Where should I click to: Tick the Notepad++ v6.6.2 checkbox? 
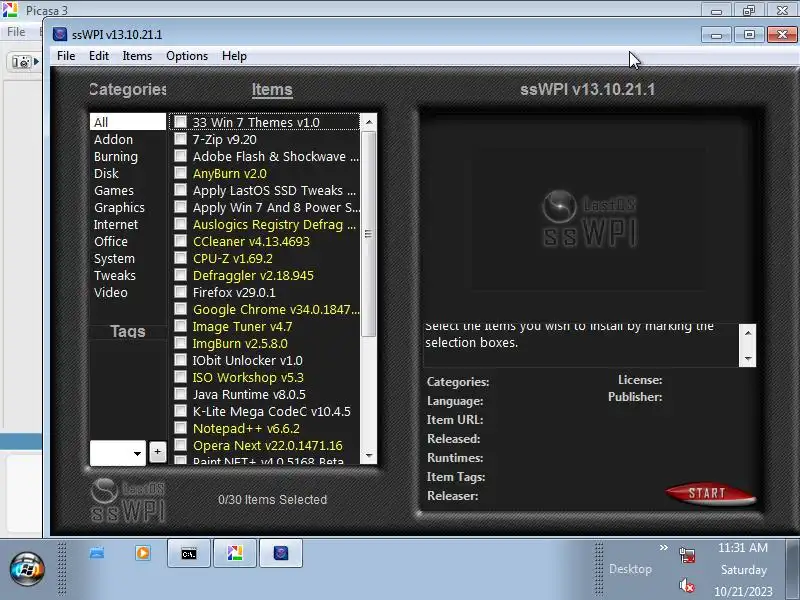tap(180, 428)
